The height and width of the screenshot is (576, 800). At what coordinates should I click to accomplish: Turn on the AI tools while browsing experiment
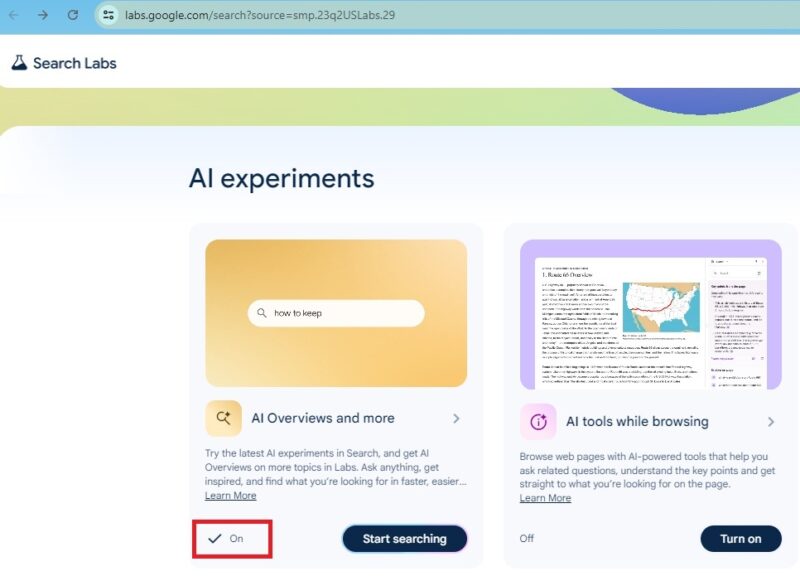point(740,538)
